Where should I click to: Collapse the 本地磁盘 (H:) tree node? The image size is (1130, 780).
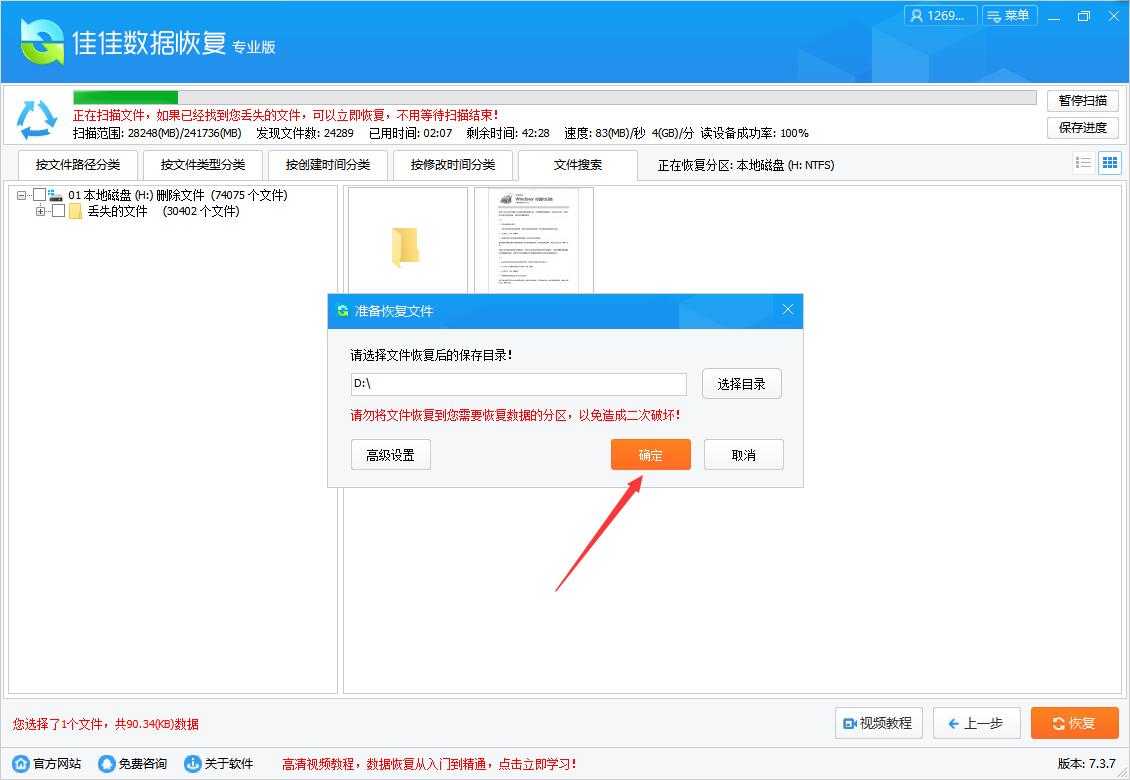pyautogui.click(x=20, y=195)
